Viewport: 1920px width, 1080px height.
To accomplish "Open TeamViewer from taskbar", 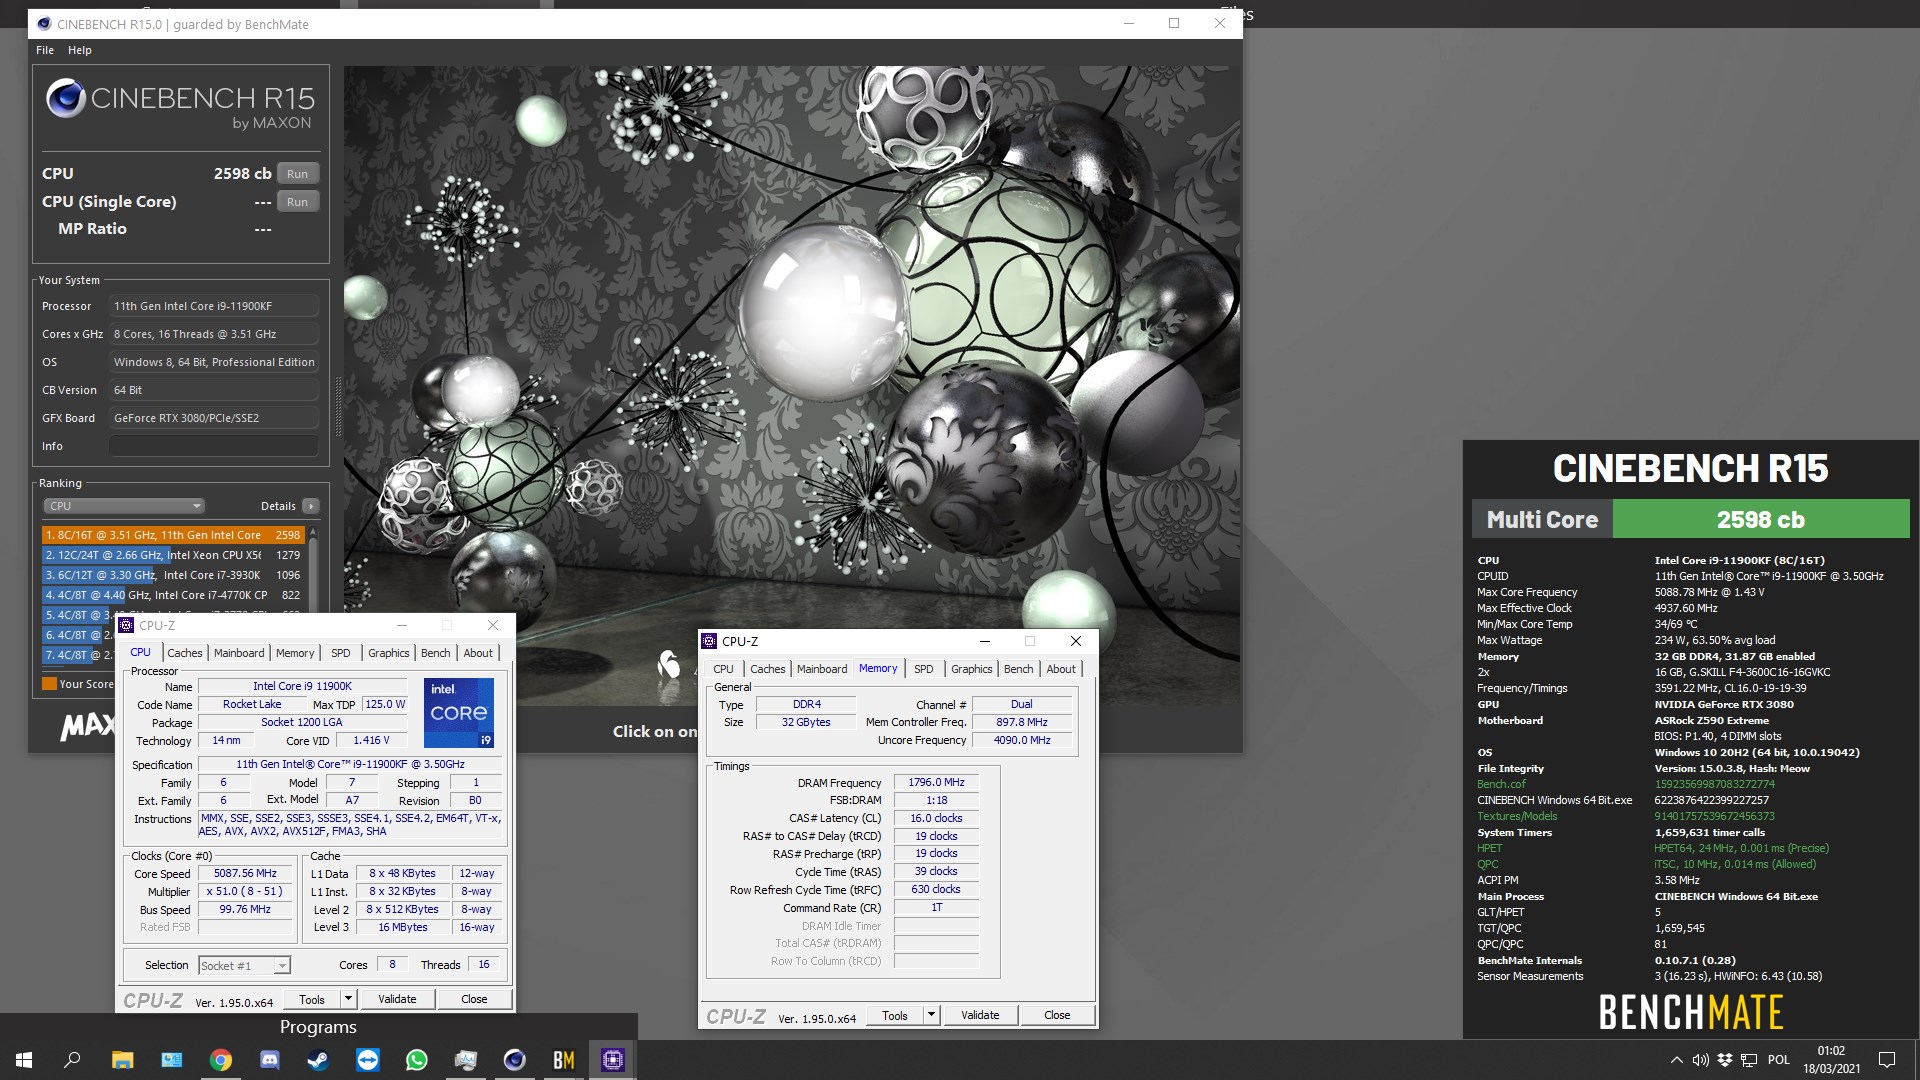I will (368, 1060).
